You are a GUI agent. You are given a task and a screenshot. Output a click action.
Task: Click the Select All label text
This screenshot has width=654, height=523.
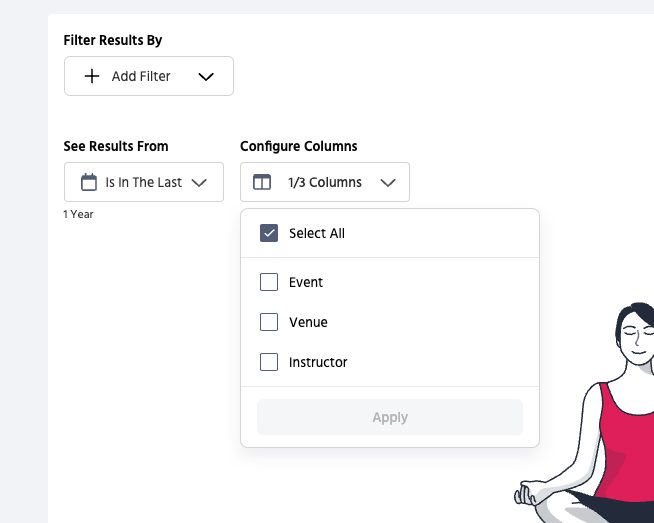click(x=317, y=233)
